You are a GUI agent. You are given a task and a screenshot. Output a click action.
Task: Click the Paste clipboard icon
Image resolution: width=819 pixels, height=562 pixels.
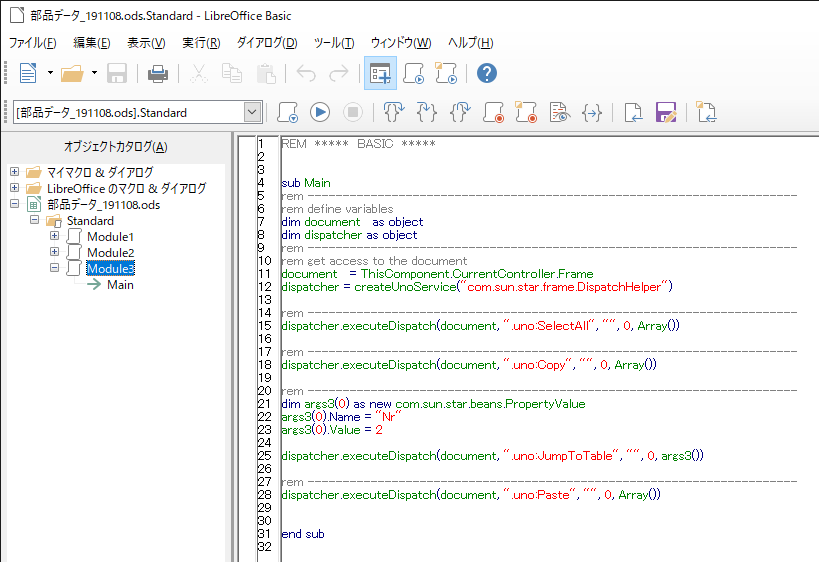[x=266, y=73]
